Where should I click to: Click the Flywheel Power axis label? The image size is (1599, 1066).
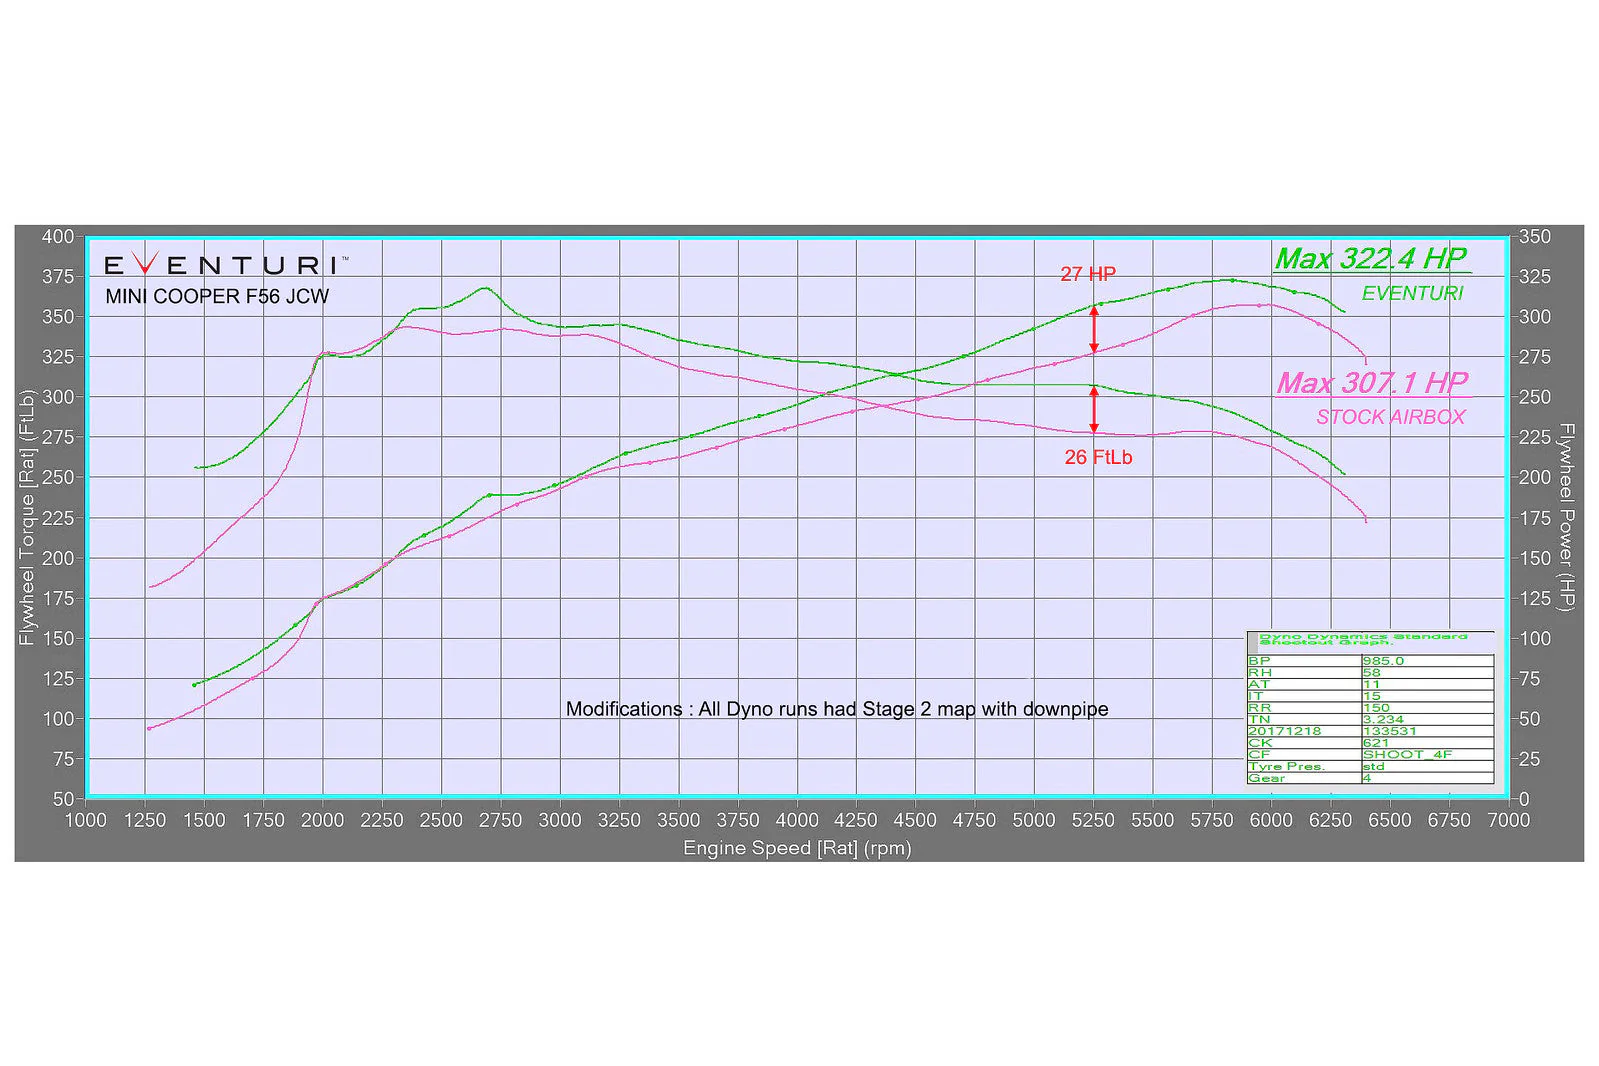tap(1567, 517)
